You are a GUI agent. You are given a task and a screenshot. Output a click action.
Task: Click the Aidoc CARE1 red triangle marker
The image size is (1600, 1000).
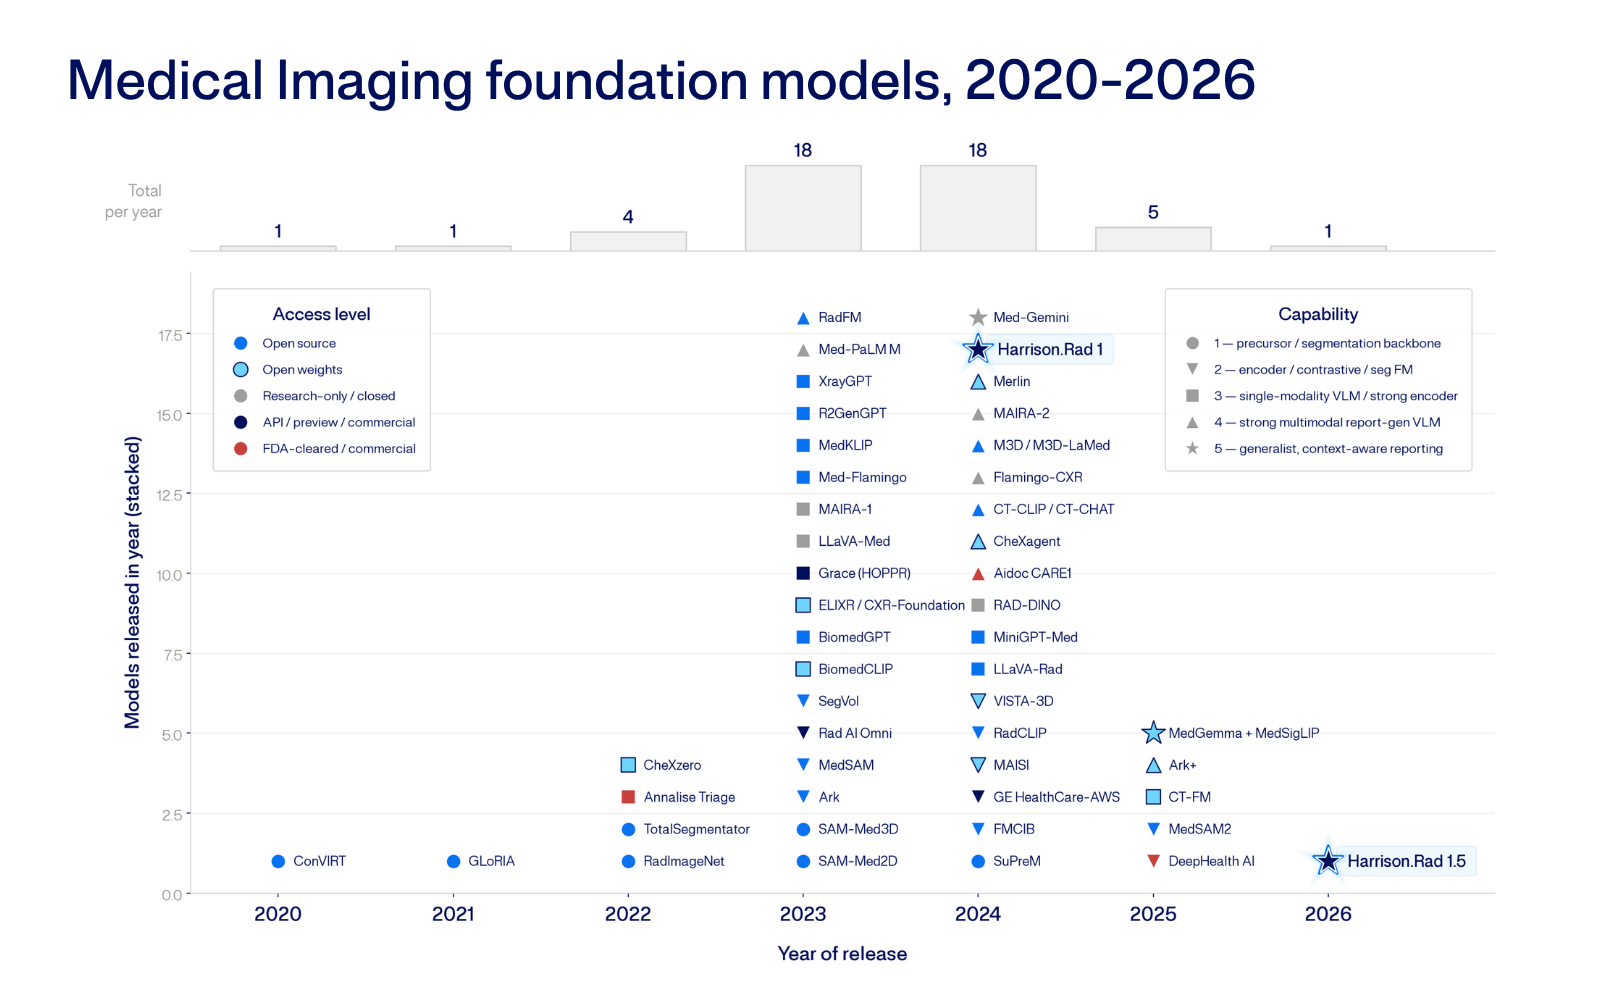978,574
